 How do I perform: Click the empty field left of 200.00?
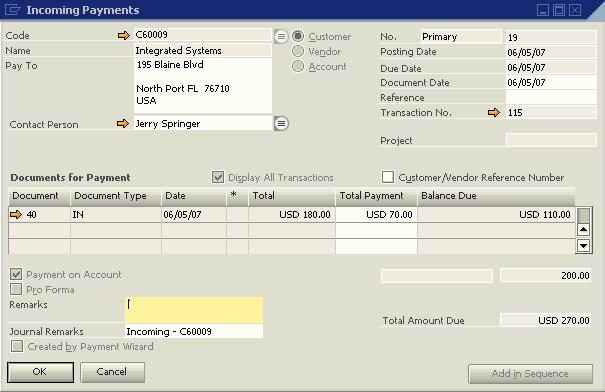tap(437, 275)
